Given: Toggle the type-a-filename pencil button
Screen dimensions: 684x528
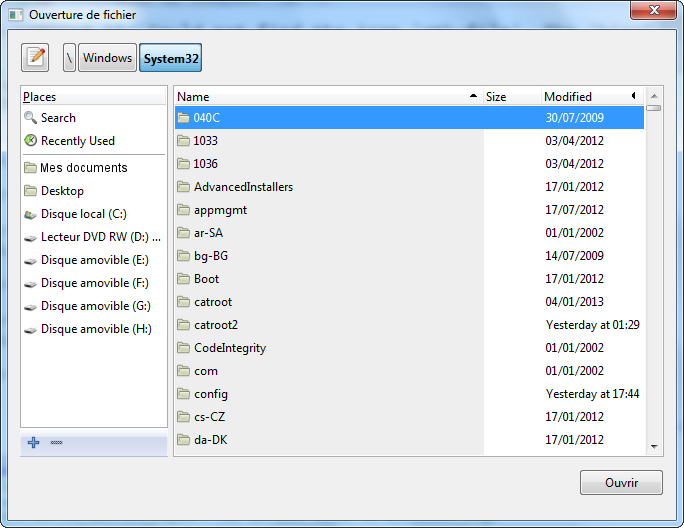Looking at the screenshot, I should [x=36, y=58].
